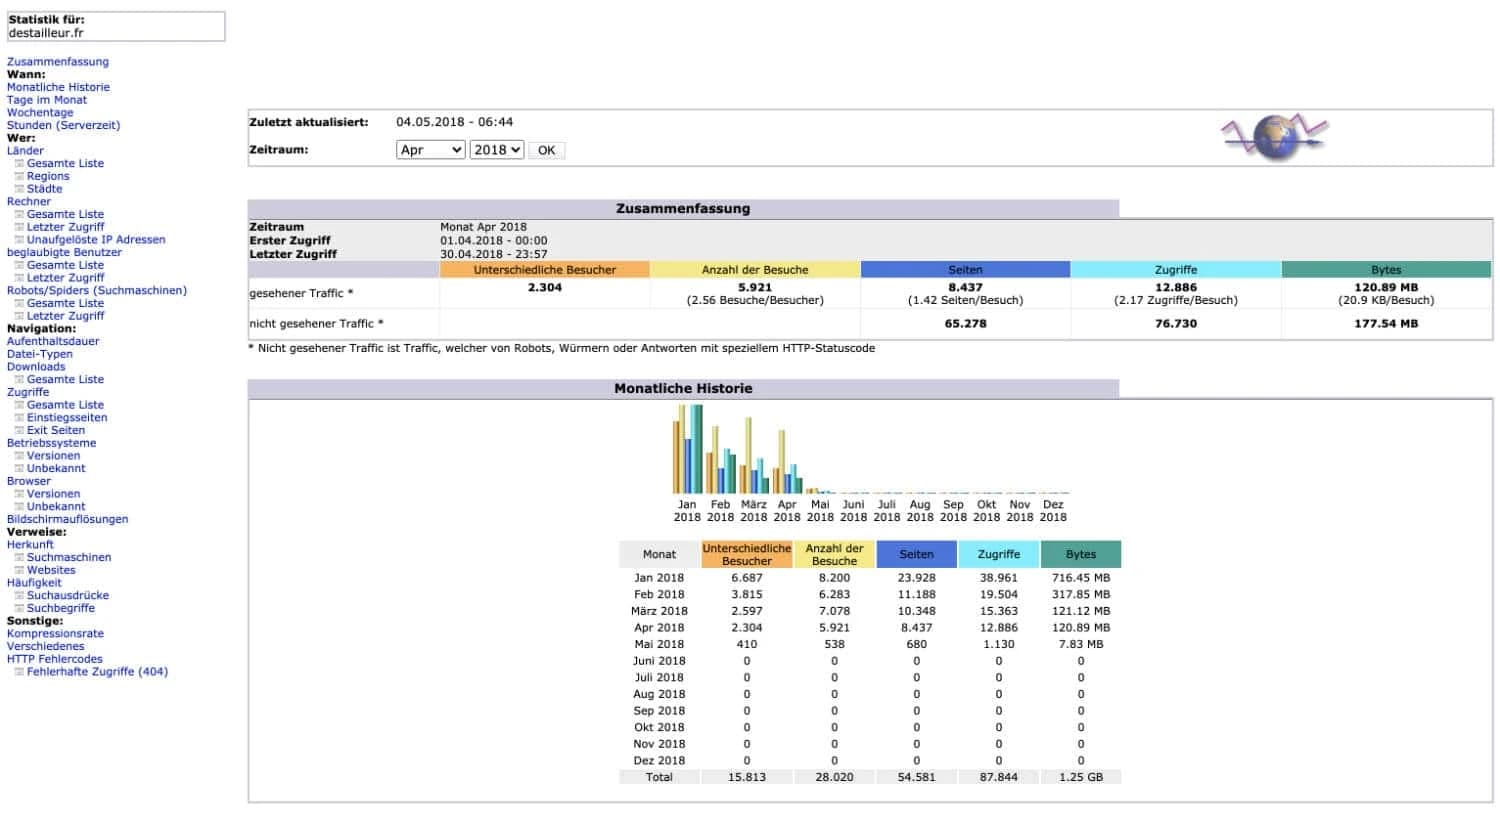Image resolution: width=1500 pixels, height=824 pixels.
Task: Click the list icon beside Fehlerhafte Zugriffe (404)
Action: point(19,671)
